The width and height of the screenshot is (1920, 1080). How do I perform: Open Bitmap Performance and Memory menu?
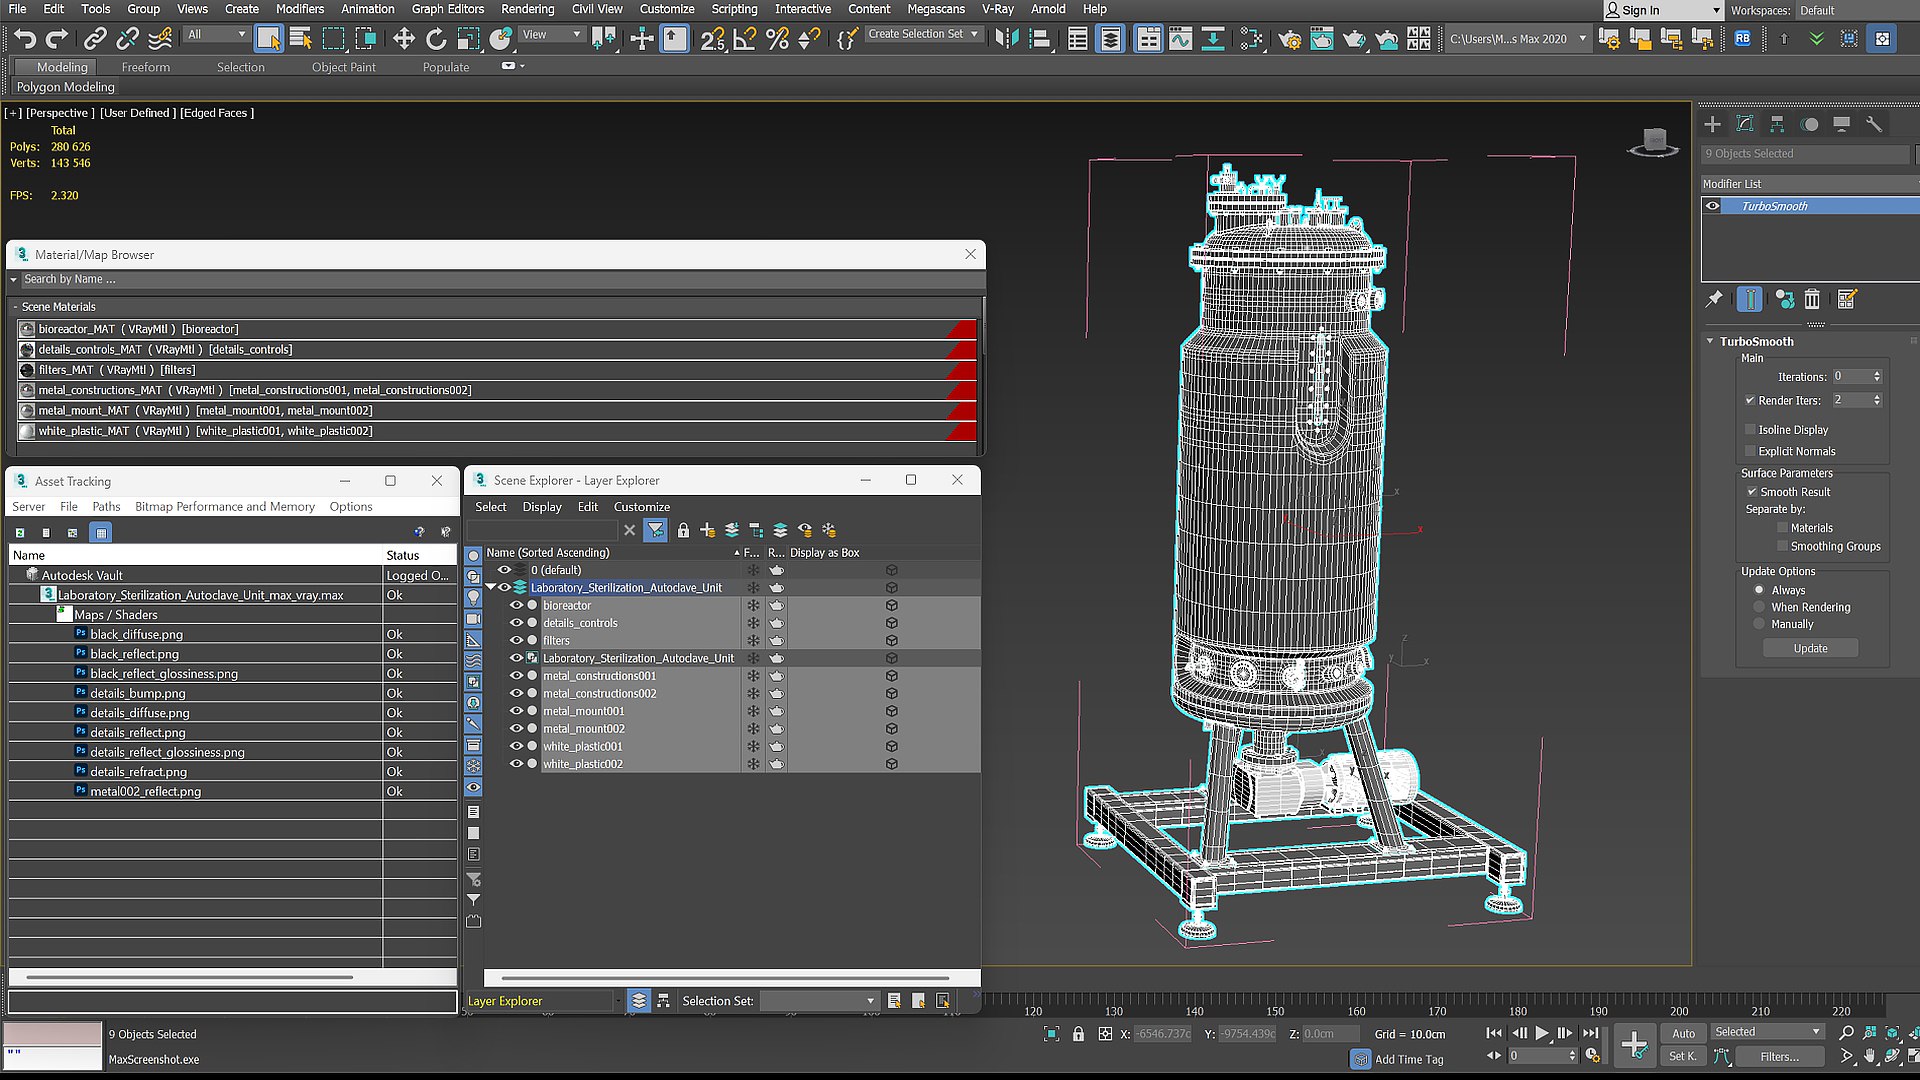225,507
